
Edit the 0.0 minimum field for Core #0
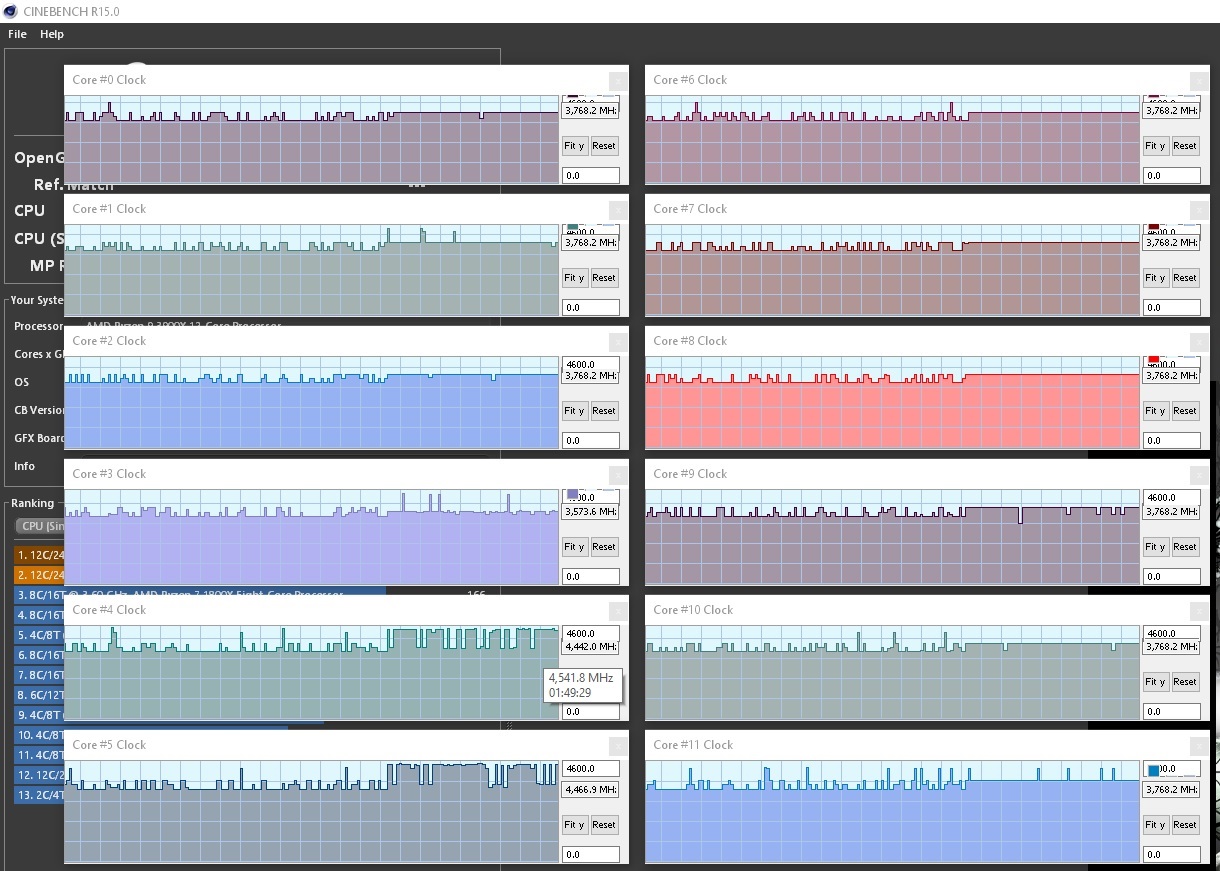(x=590, y=175)
